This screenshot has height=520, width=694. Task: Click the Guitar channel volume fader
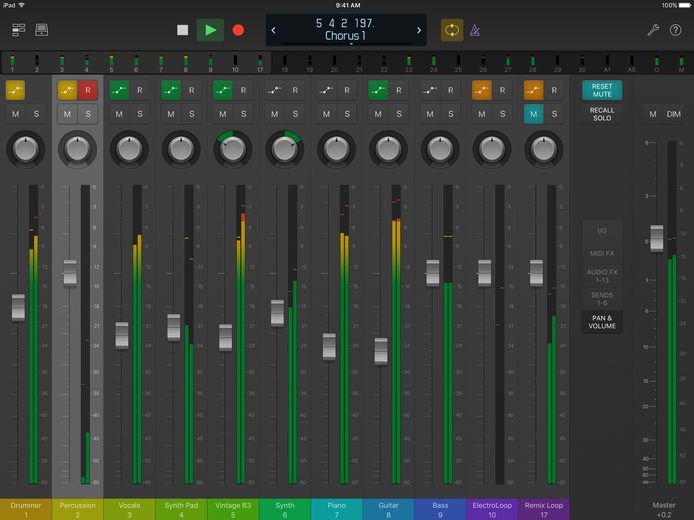click(x=381, y=351)
